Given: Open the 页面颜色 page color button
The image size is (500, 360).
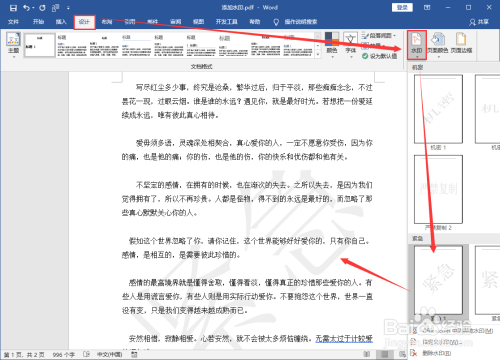Looking at the screenshot, I should [x=438, y=45].
